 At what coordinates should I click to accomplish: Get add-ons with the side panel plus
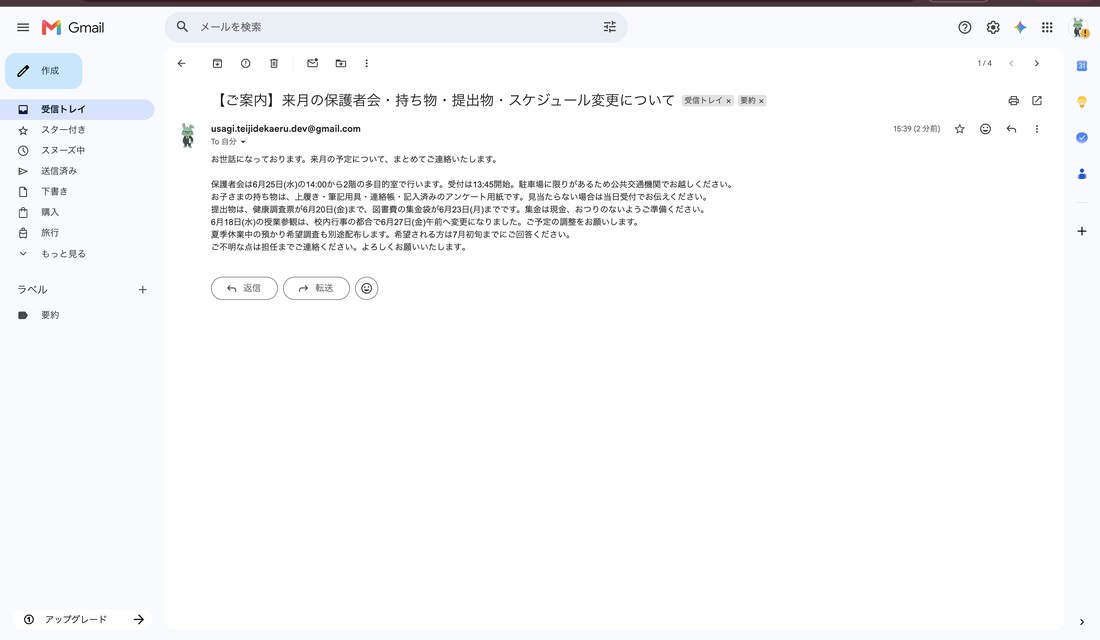(1082, 231)
